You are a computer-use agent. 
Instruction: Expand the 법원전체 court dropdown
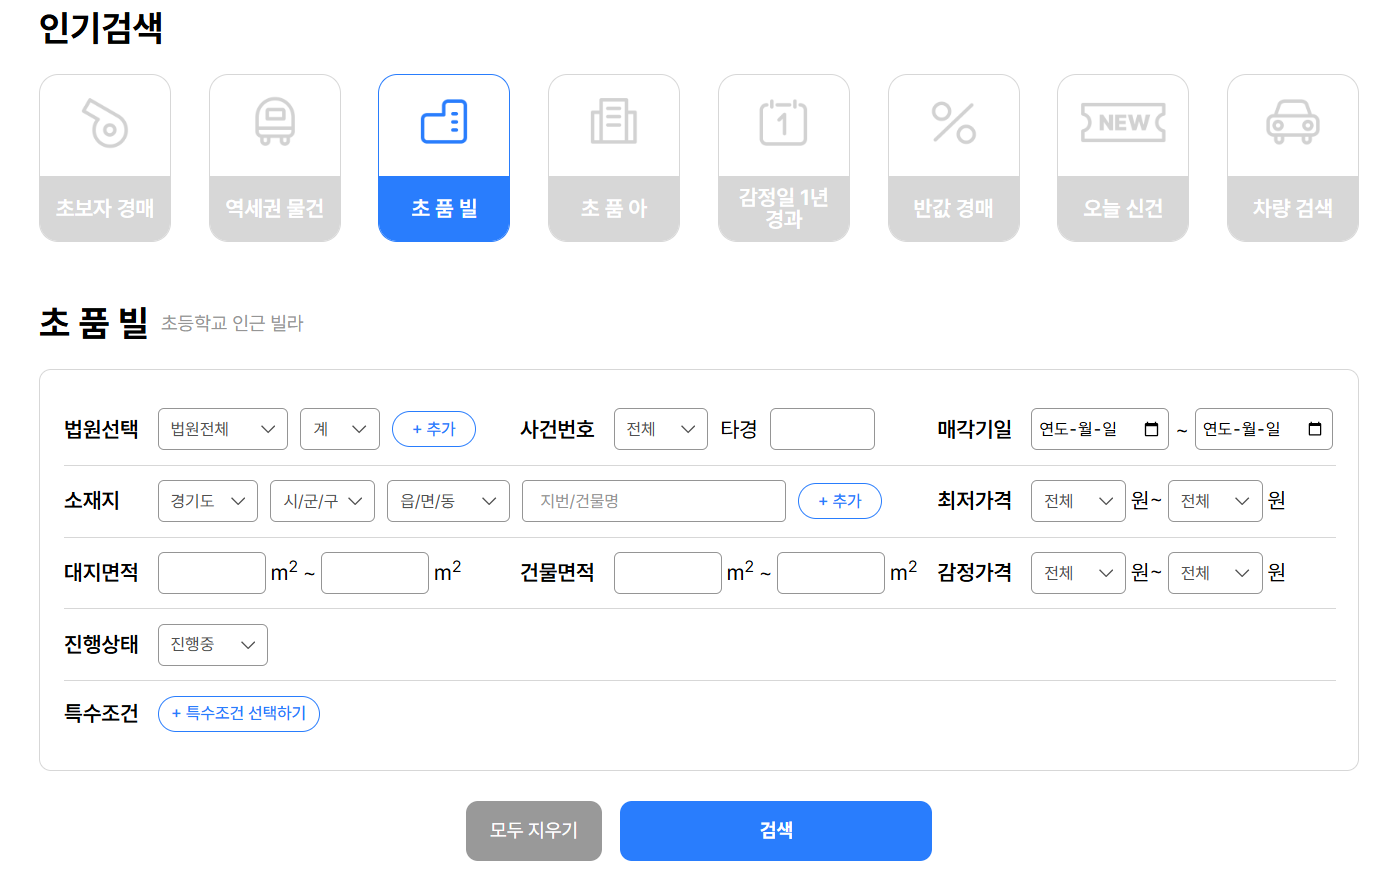tap(223, 429)
